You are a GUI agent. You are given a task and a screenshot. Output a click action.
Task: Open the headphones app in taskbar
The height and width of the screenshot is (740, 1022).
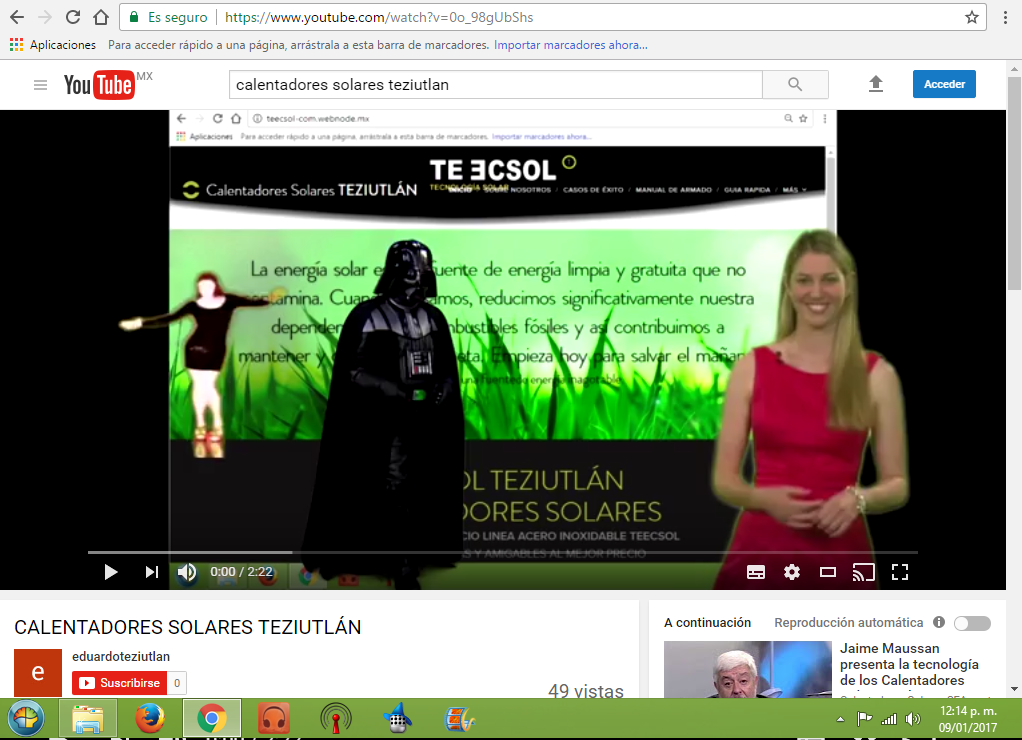coord(274,719)
